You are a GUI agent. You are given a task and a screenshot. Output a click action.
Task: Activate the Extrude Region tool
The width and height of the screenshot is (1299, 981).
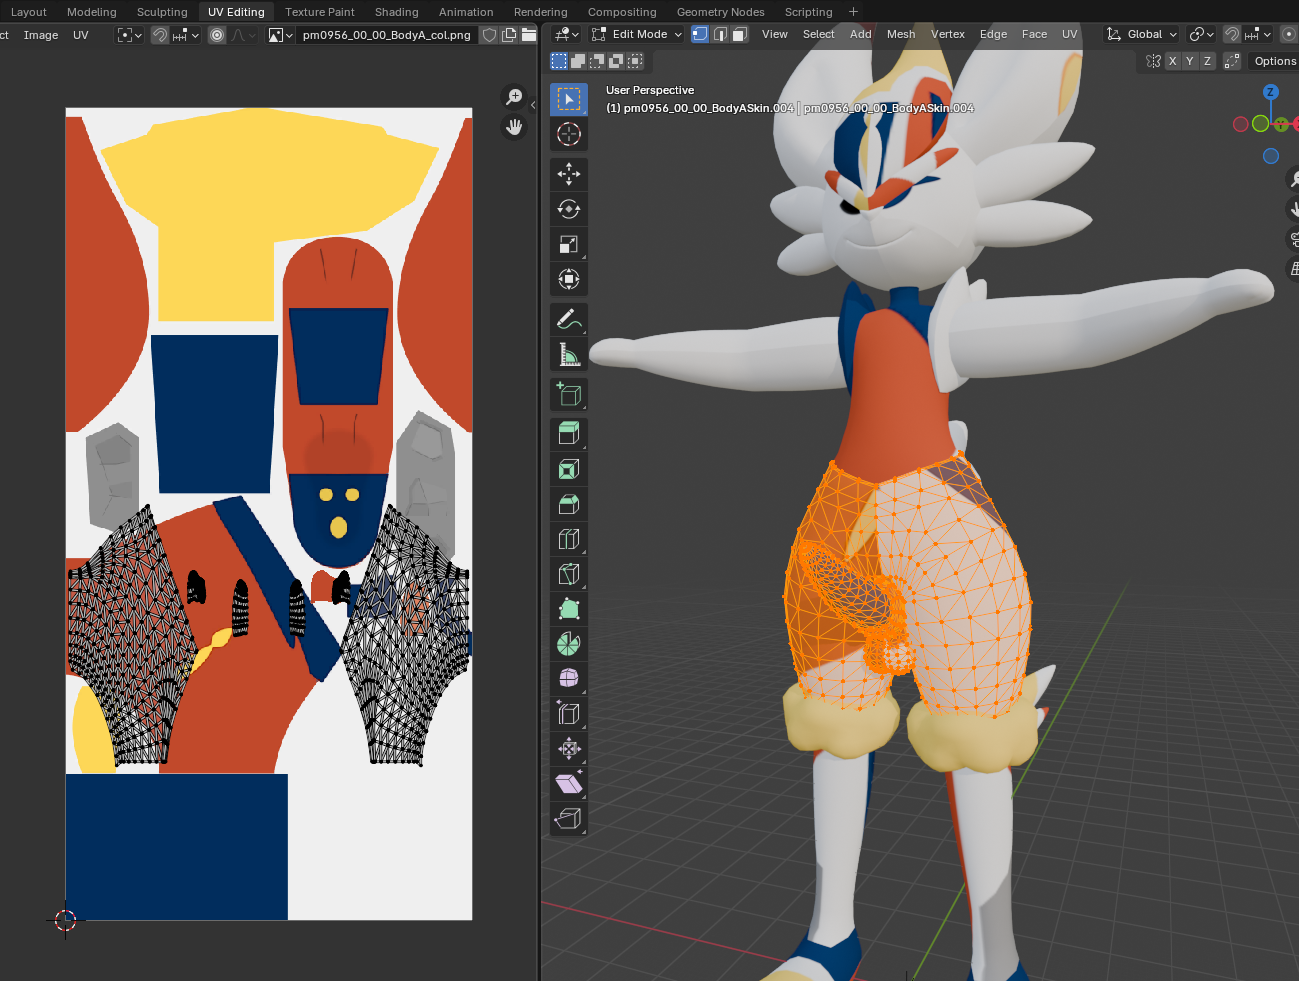[x=569, y=434]
